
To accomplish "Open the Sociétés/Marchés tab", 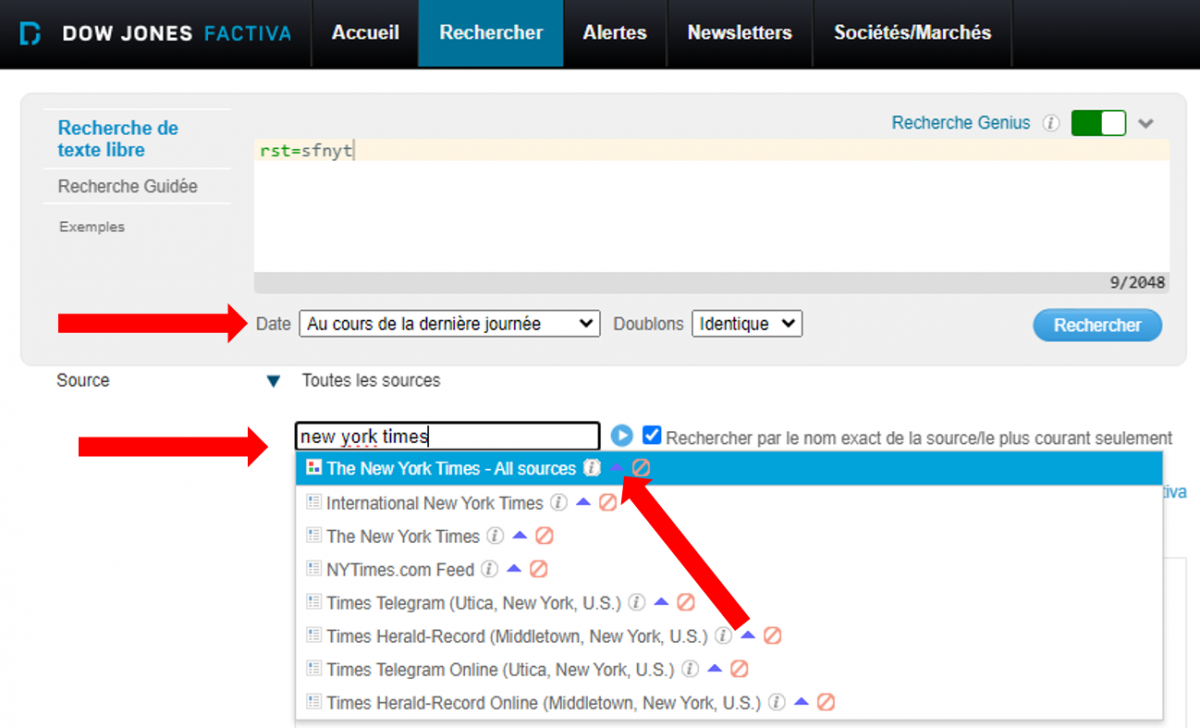I will [913, 33].
